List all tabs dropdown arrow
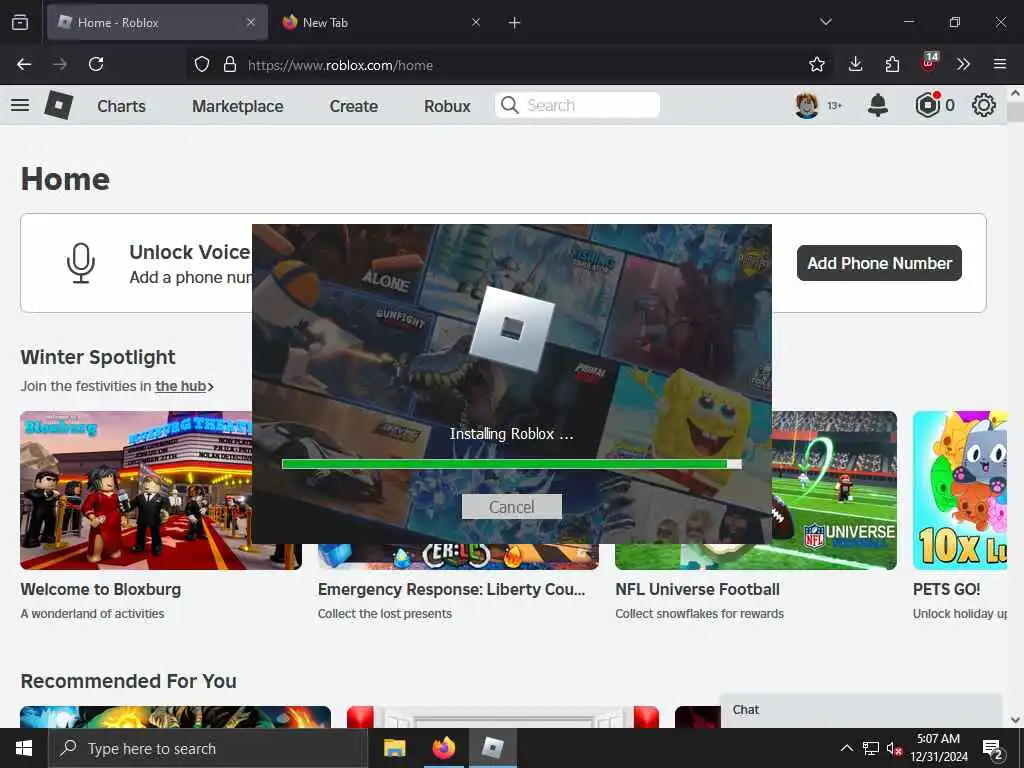This screenshot has width=1024, height=768. [x=825, y=22]
